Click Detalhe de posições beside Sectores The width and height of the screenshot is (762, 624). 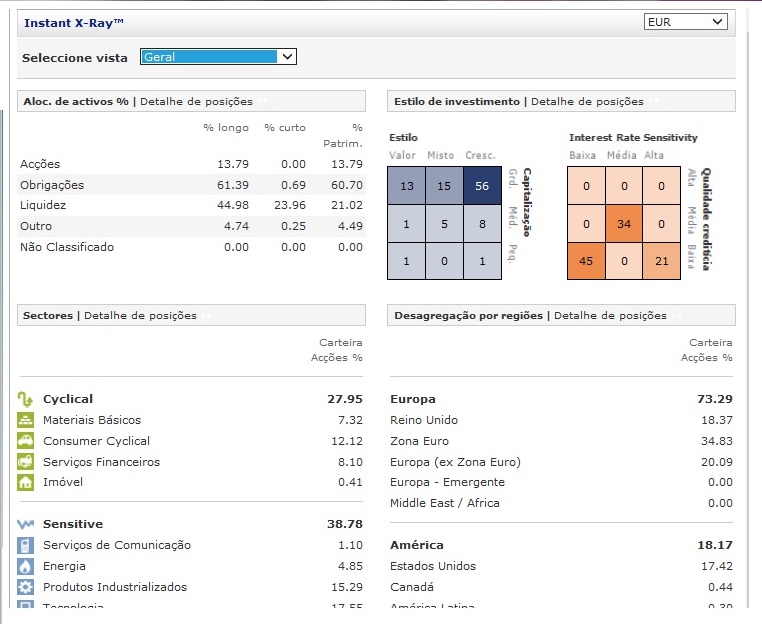pos(140,316)
